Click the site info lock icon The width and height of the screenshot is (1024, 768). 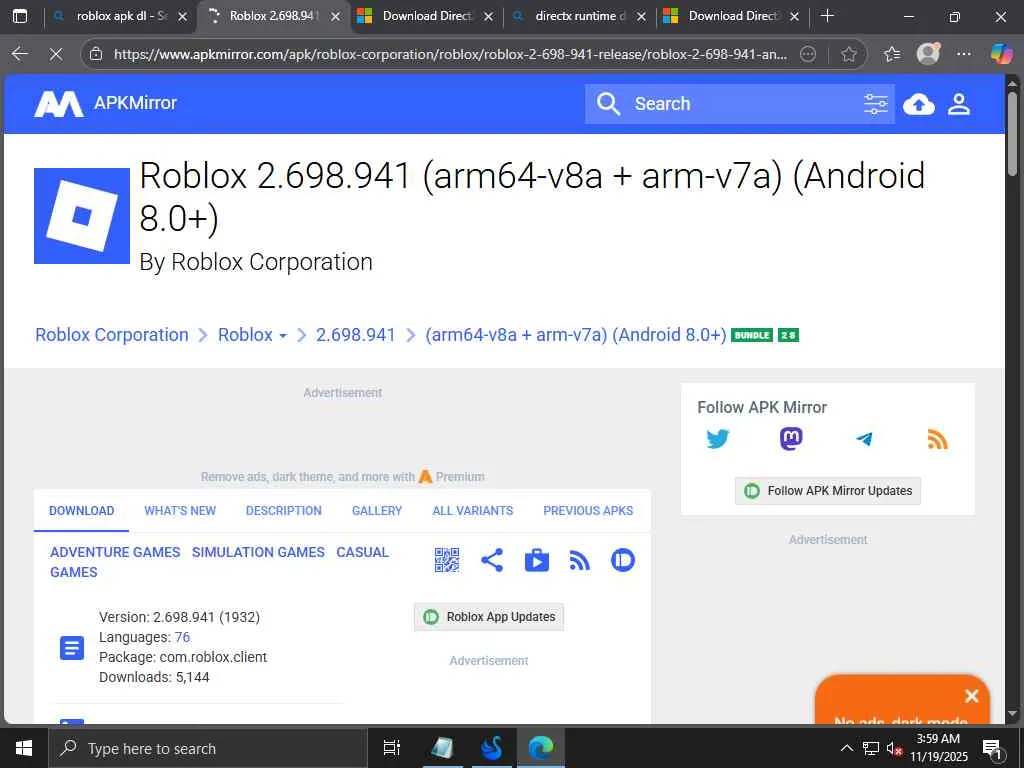click(96, 54)
